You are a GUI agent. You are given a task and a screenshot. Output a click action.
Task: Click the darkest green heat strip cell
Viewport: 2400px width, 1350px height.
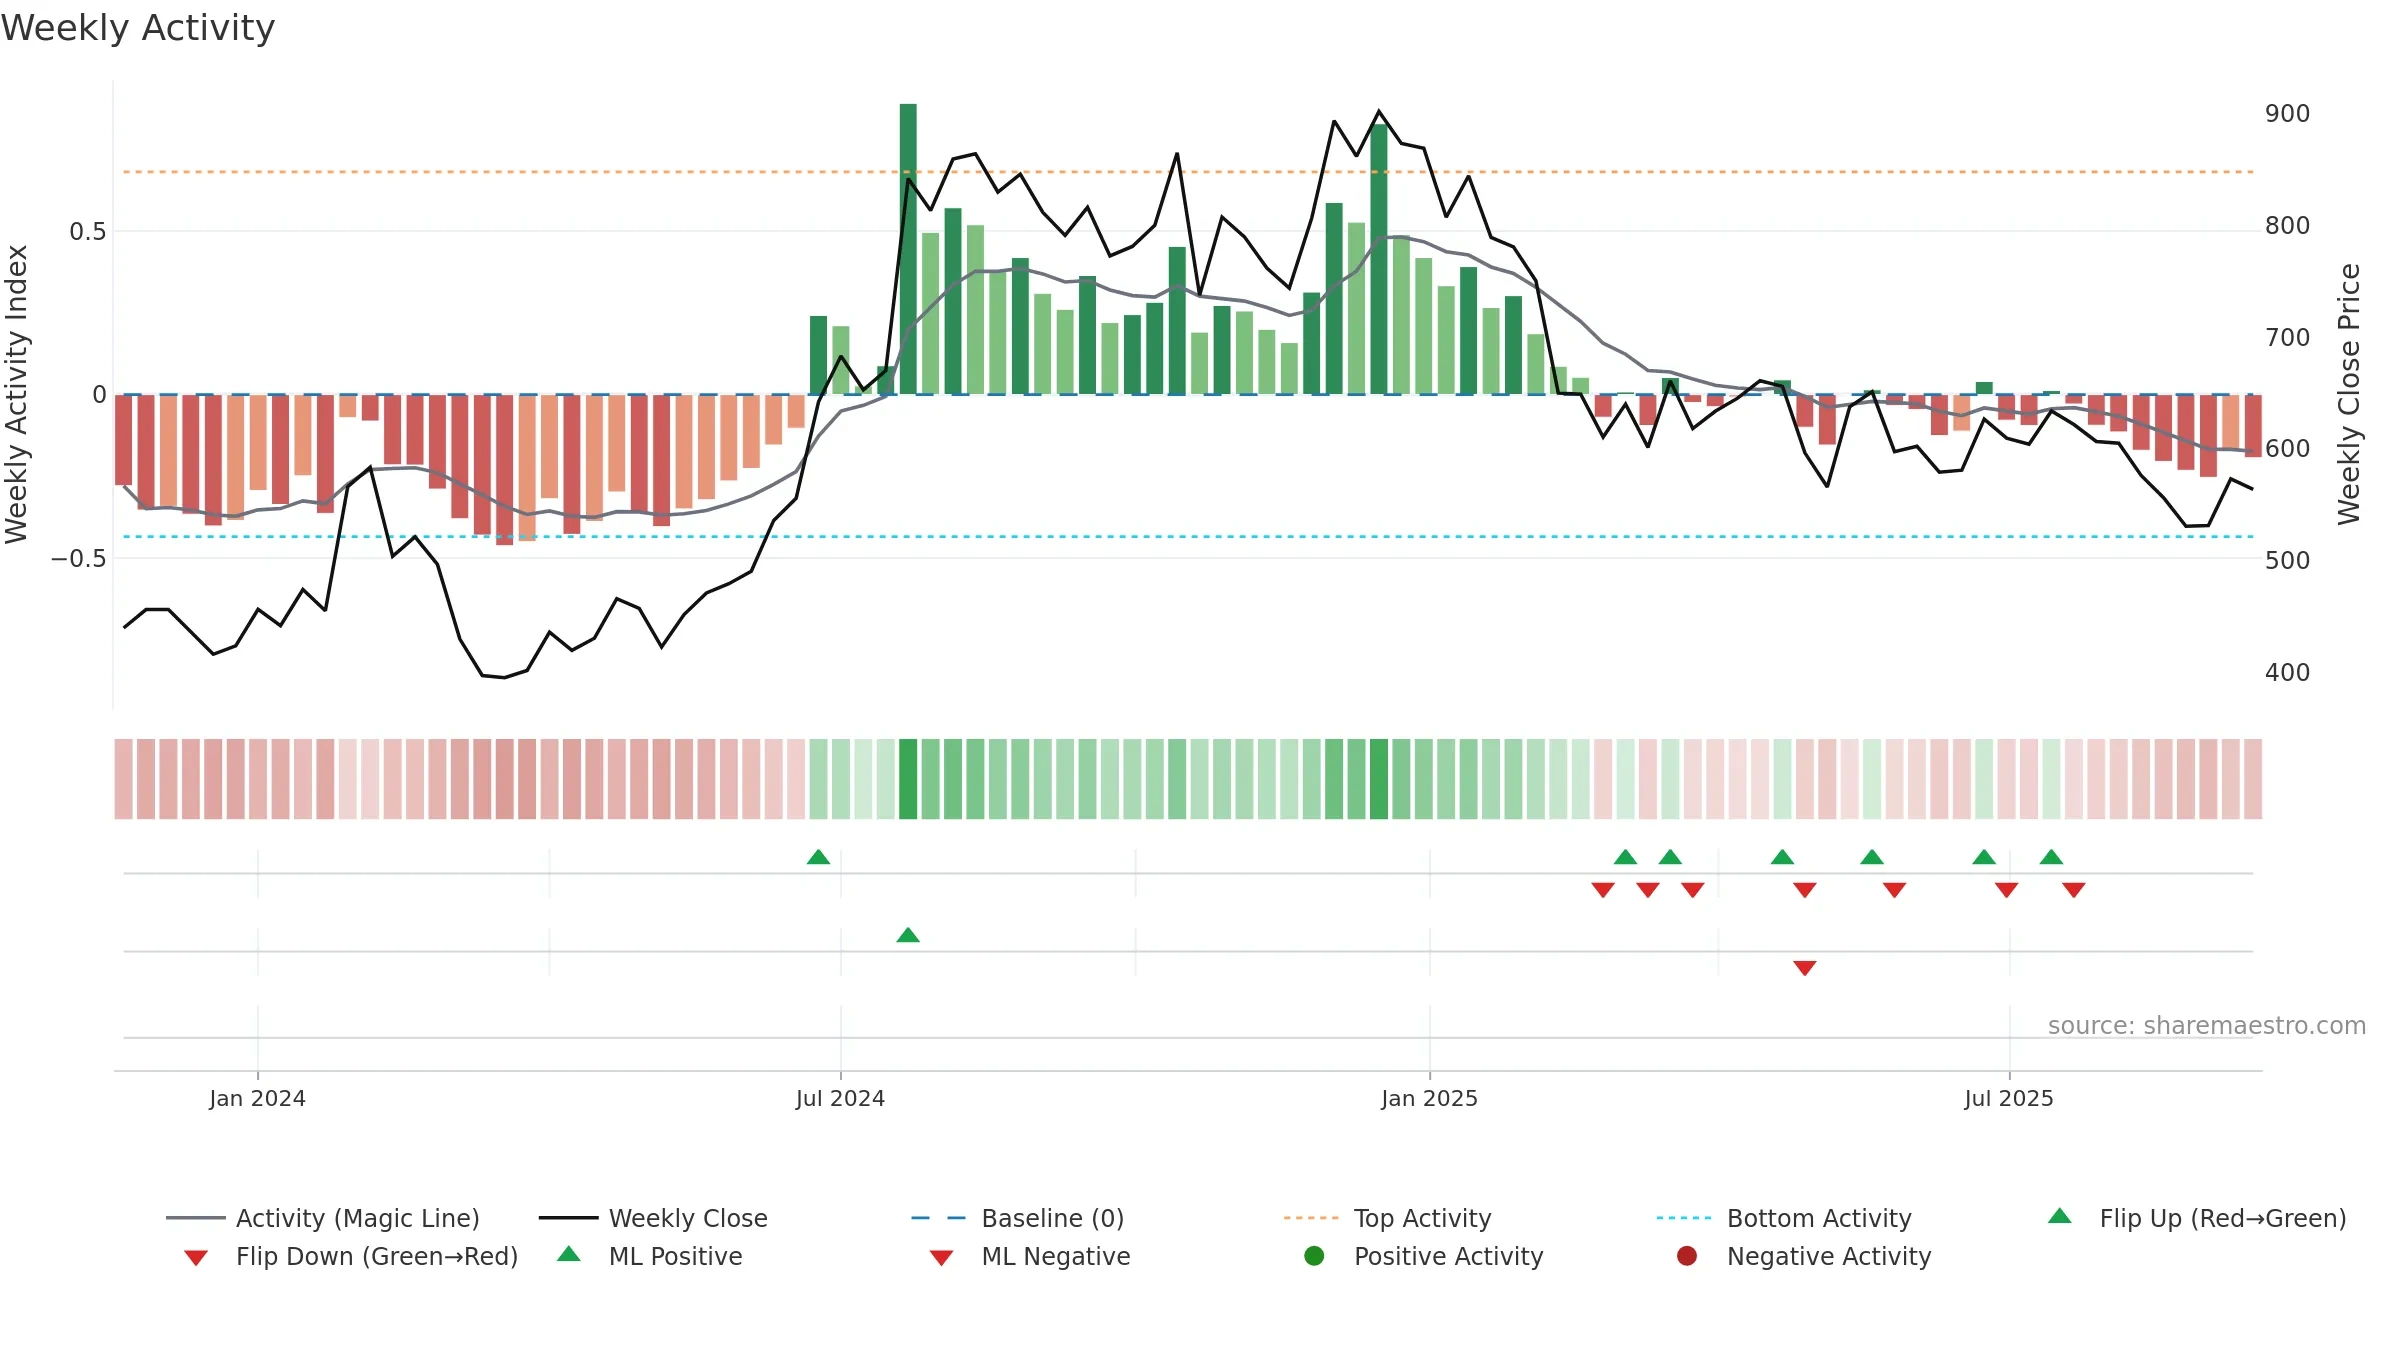click(x=908, y=779)
